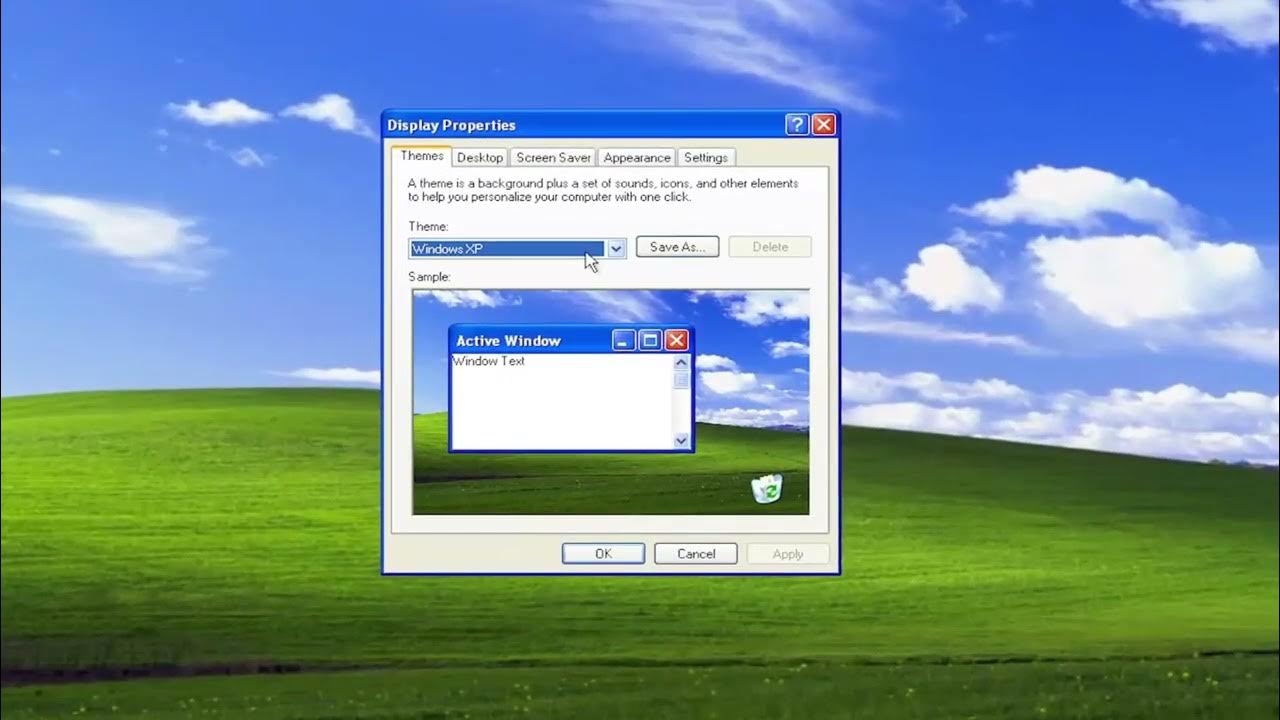Click the Display Properties title bar text

451,125
